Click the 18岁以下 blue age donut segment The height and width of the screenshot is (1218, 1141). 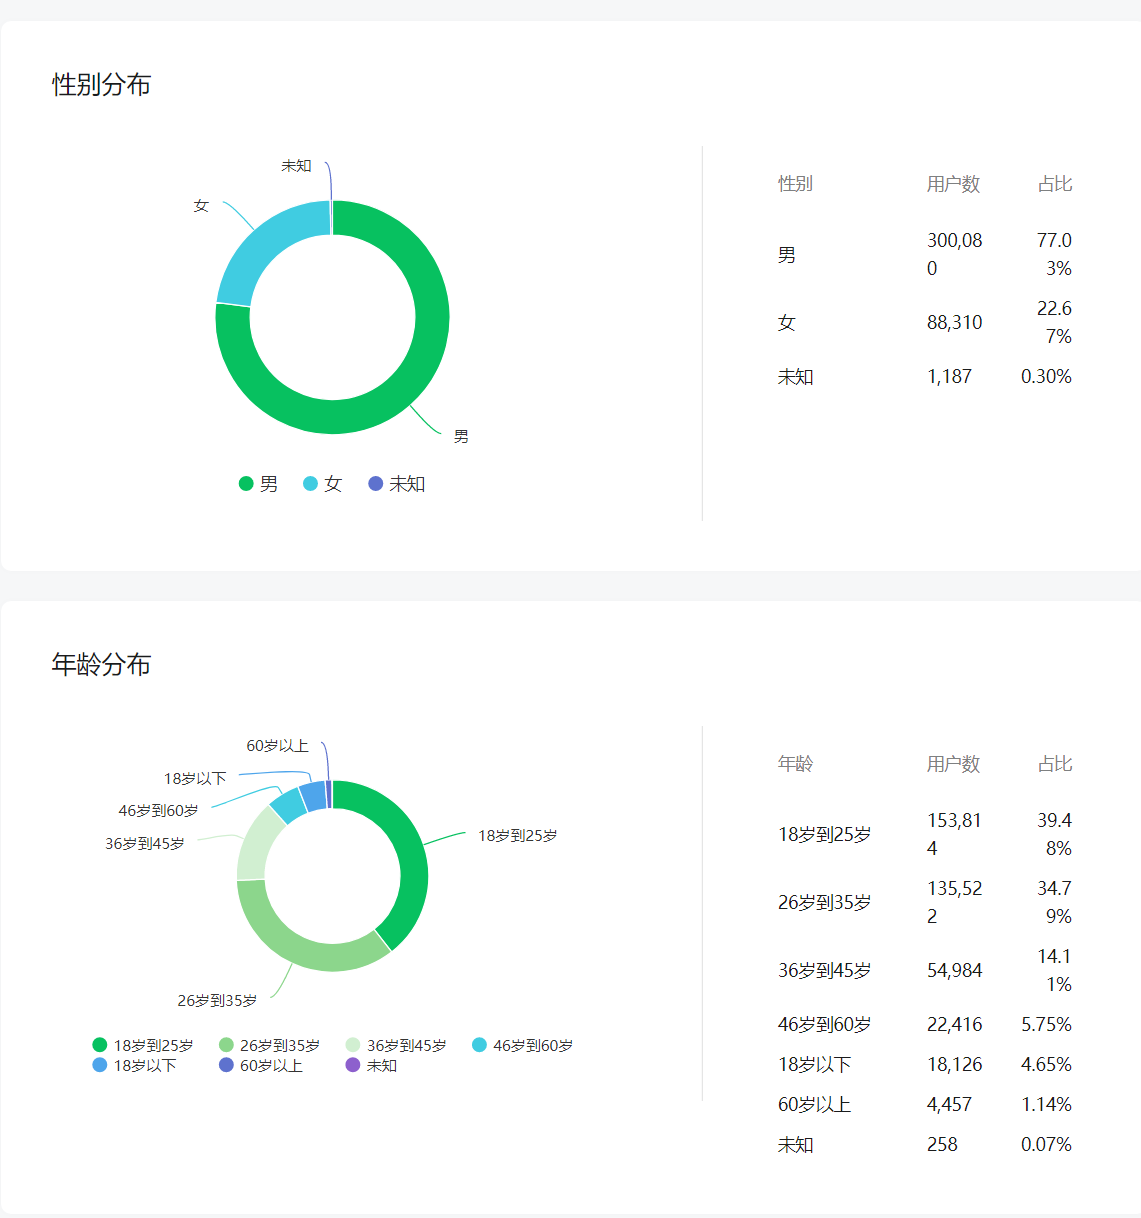click(x=313, y=796)
